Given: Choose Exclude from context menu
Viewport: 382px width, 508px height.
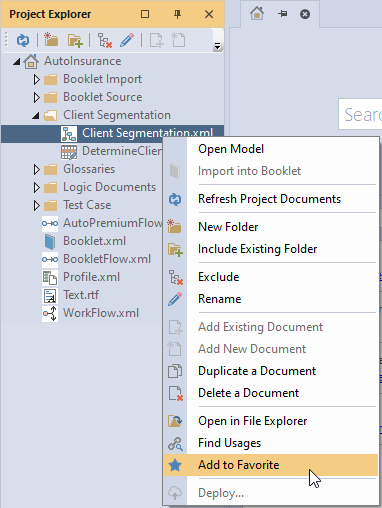Looking at the screenshot, I should point(219,277).
